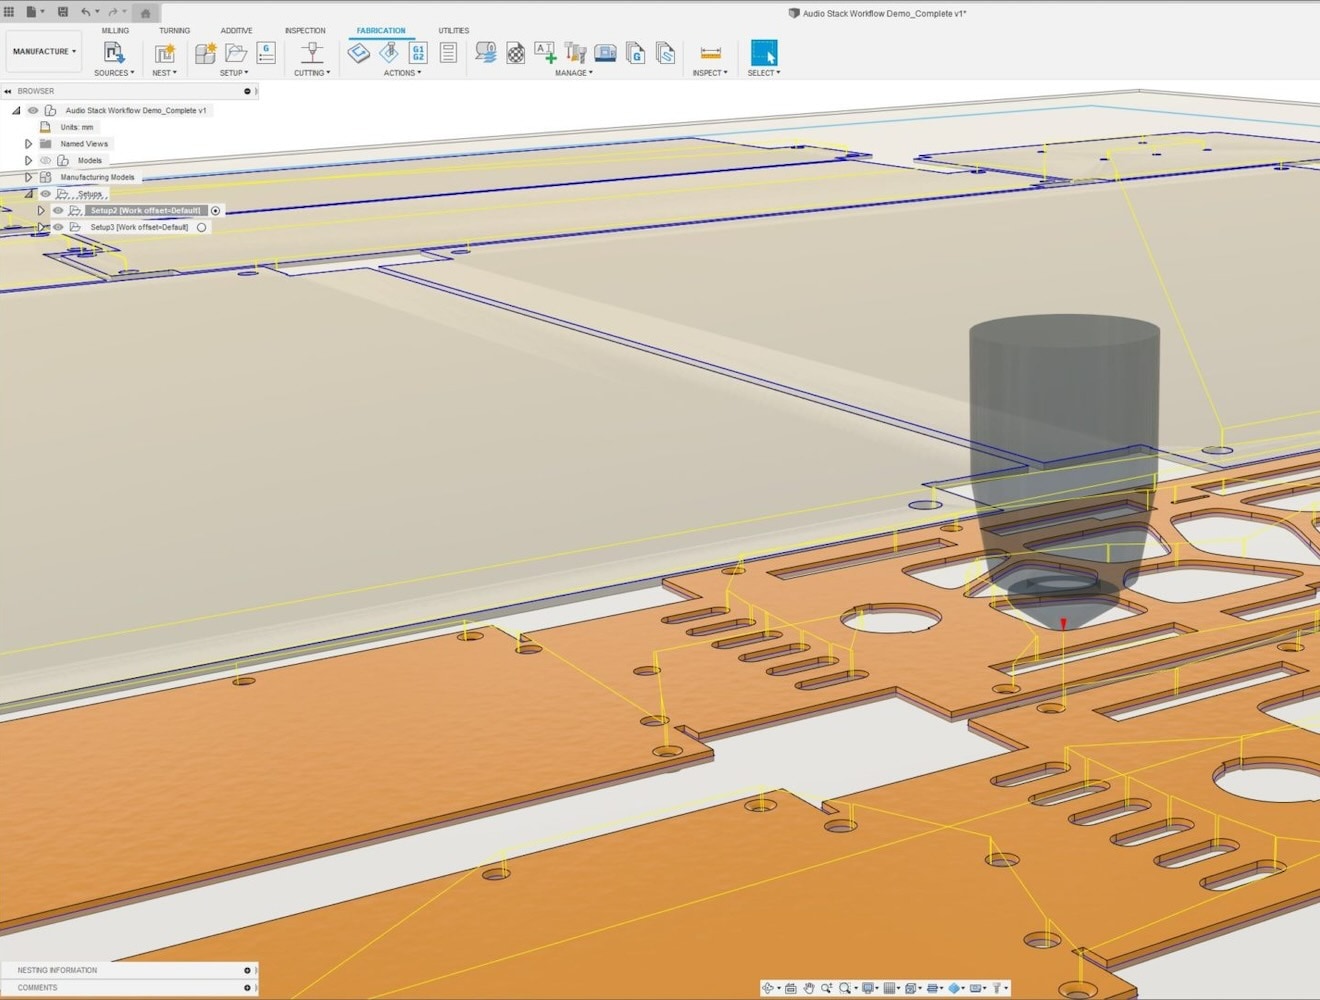Screen dimensions: 1320x1000
Task: Click the Pan icon in the navigation bar
Action: tap(808, 988)
